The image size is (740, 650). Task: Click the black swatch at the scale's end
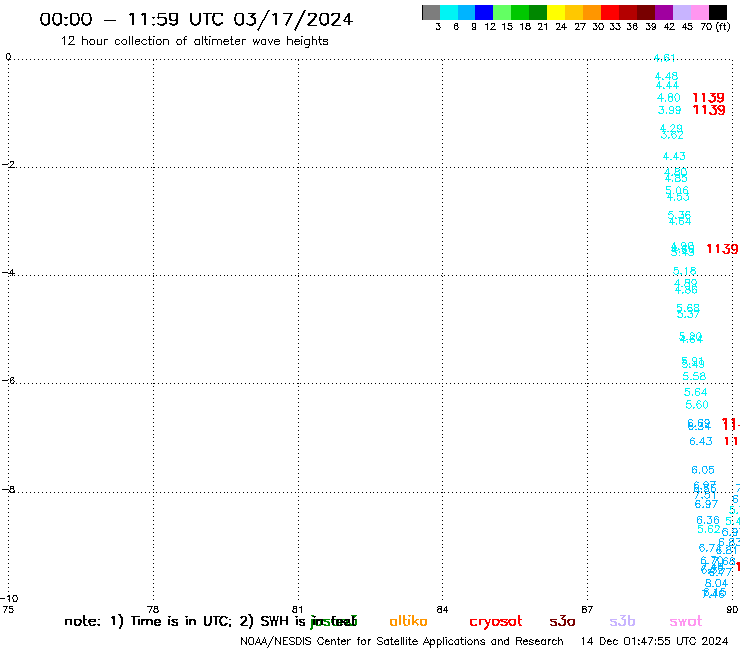[718, 12]
